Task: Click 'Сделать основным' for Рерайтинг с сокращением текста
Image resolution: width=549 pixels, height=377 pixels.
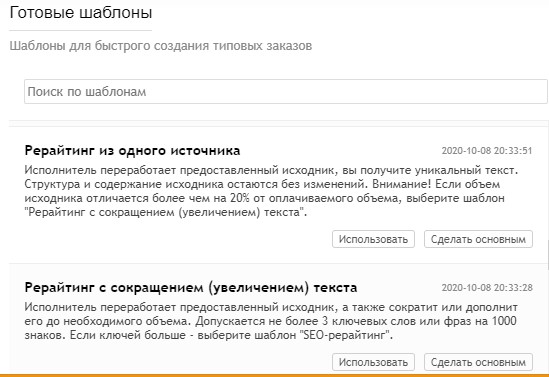Action: click(478, 362)
